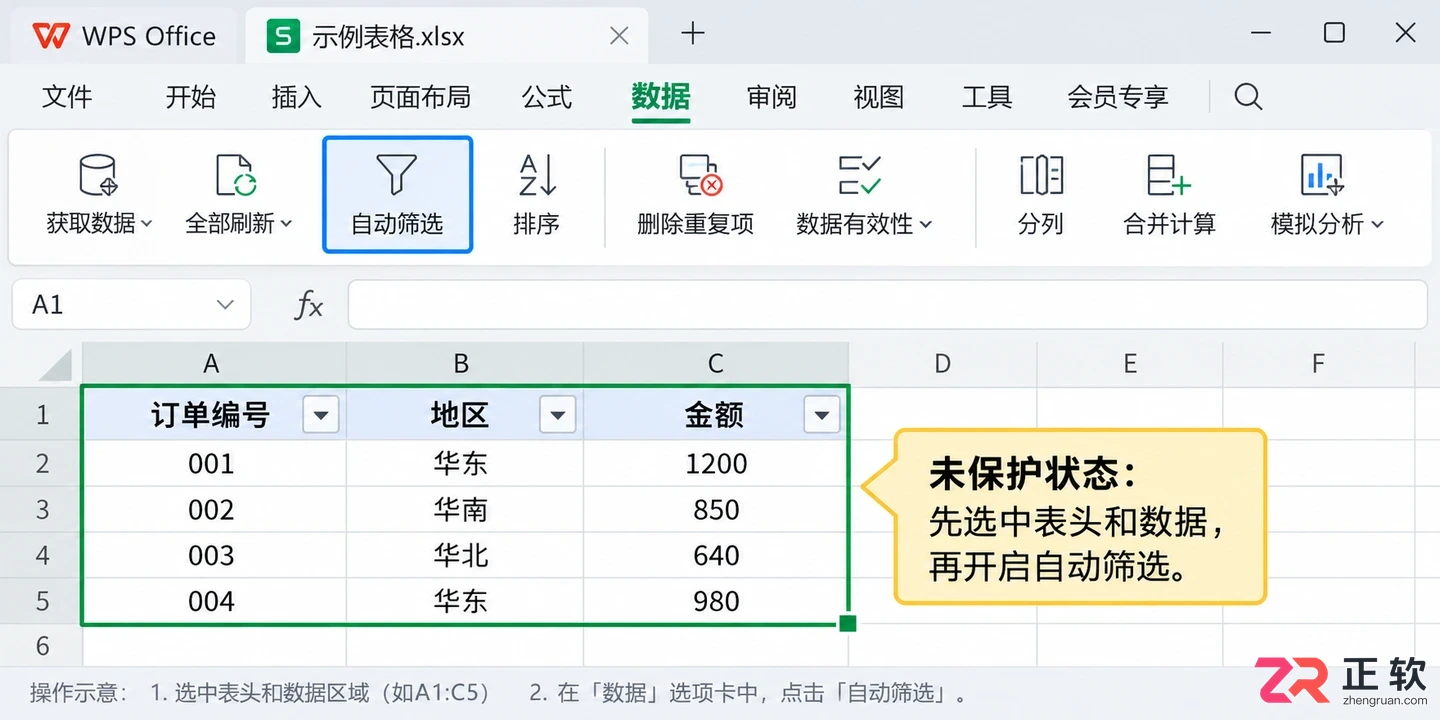The height and width of the screenshot is (720, 1440).
Task: Click the cell containing 华北
Action: pos(465,556)
